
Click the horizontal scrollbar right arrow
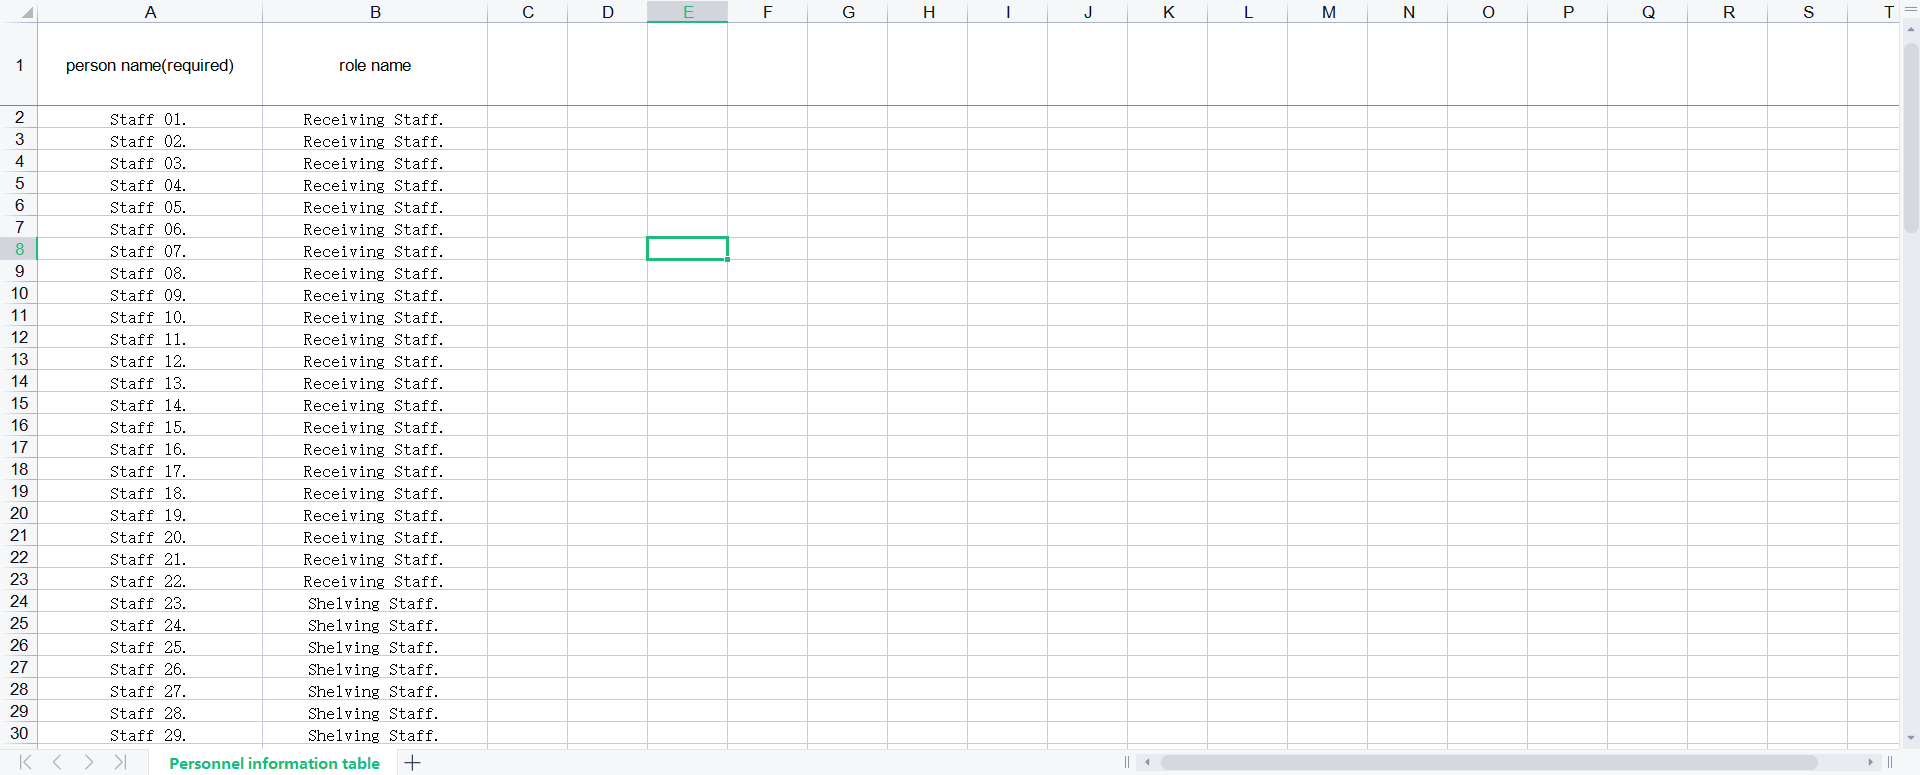(1870, 762)
